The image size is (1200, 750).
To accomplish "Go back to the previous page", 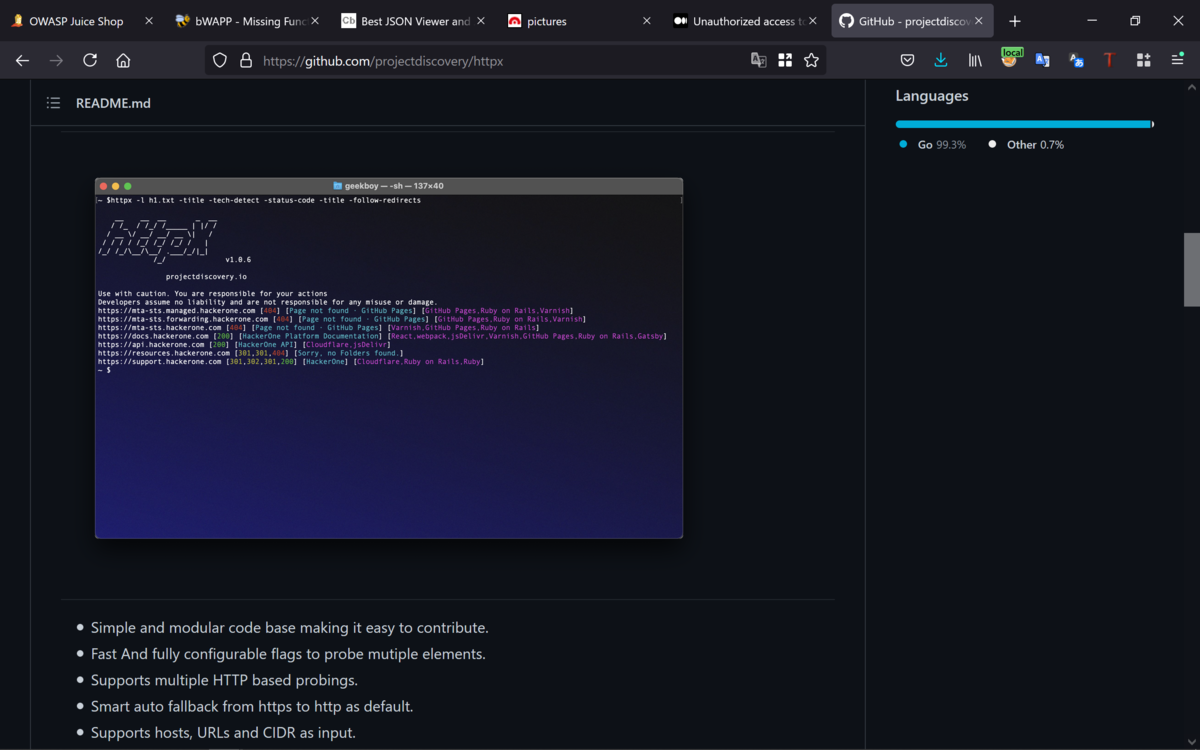I will 23,61.
